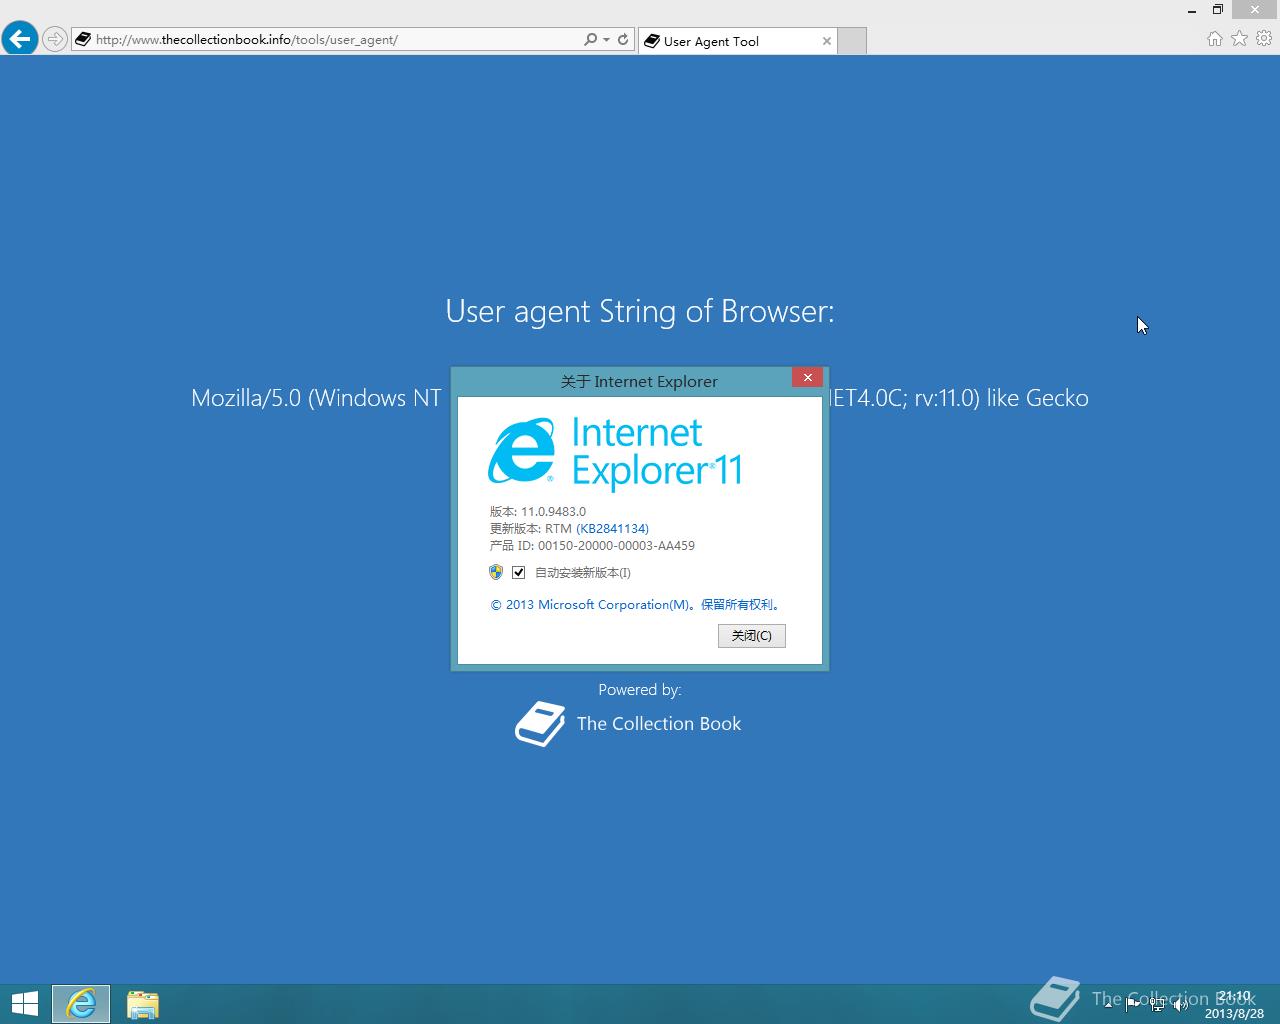
Task: Click the heading User agent String of Browser
Action: click(x=640, y=312)
